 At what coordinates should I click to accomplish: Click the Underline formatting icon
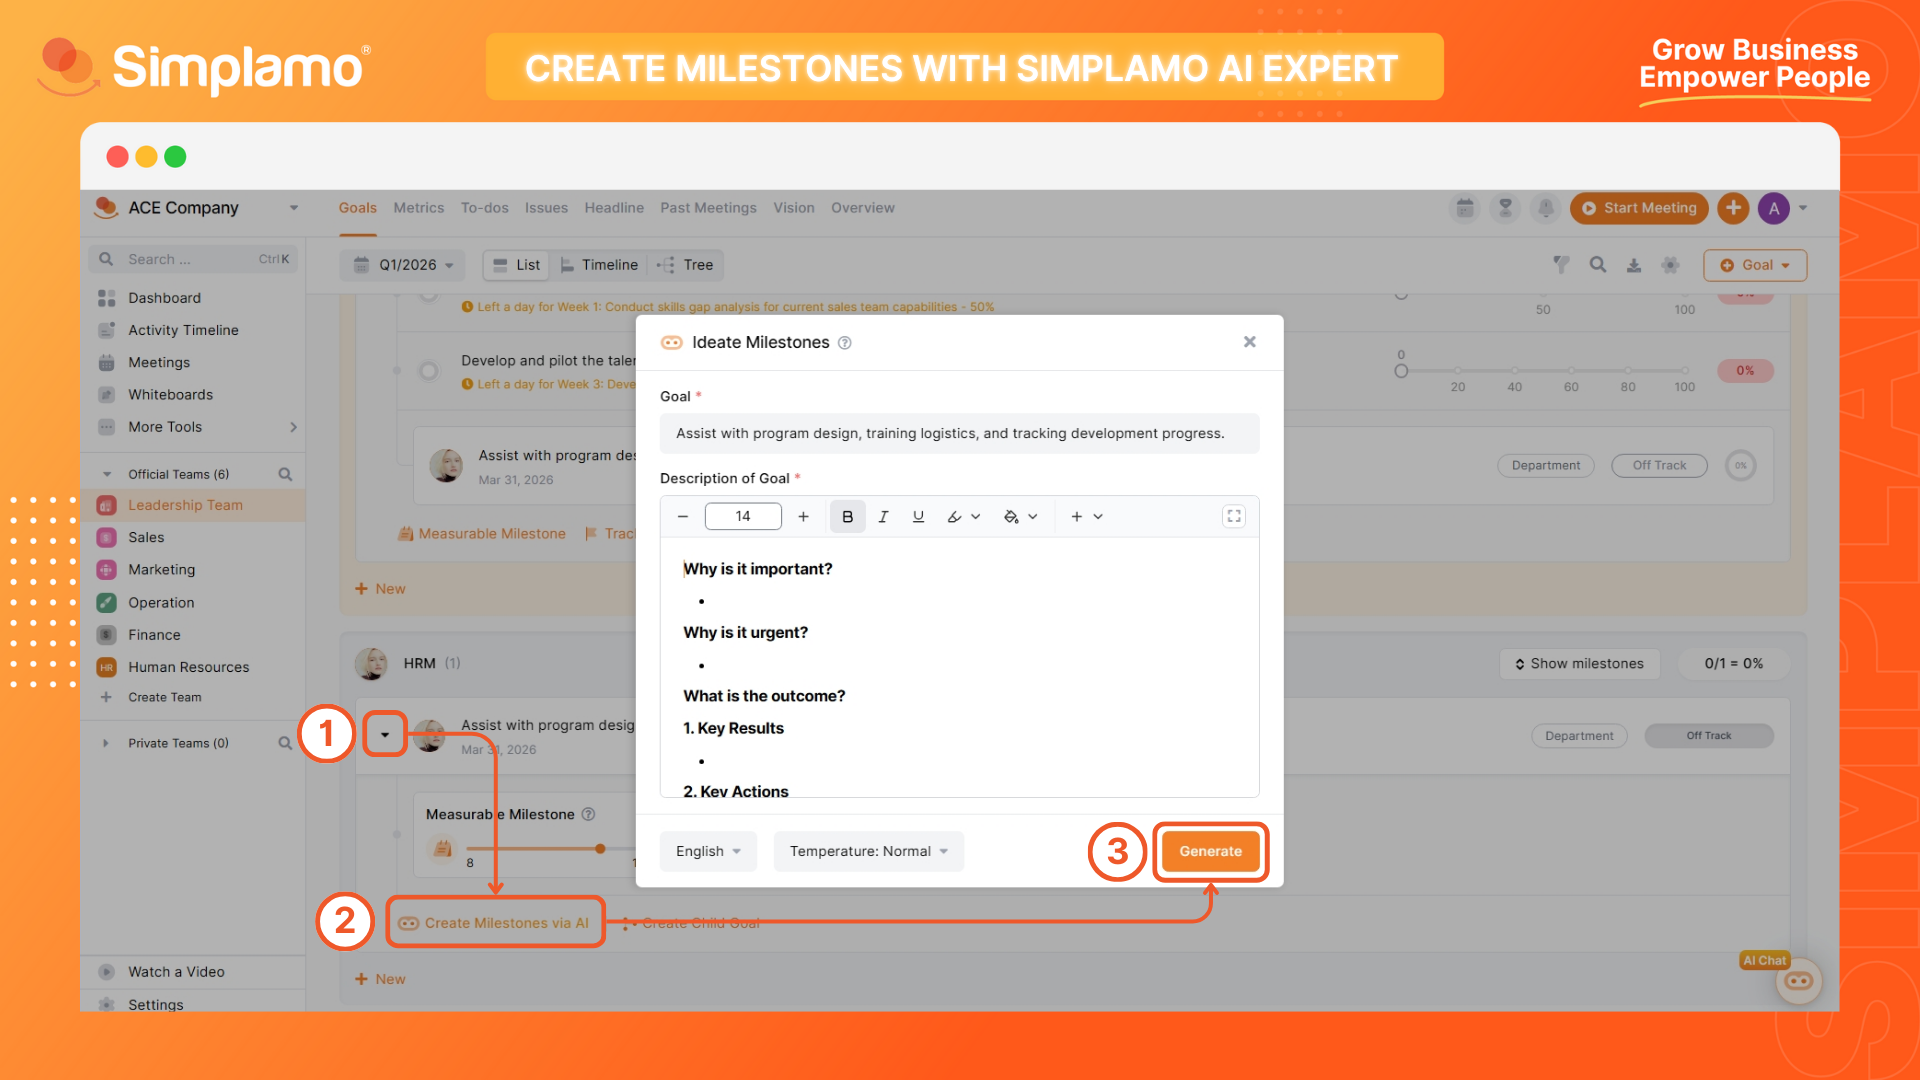click(918, 517)
